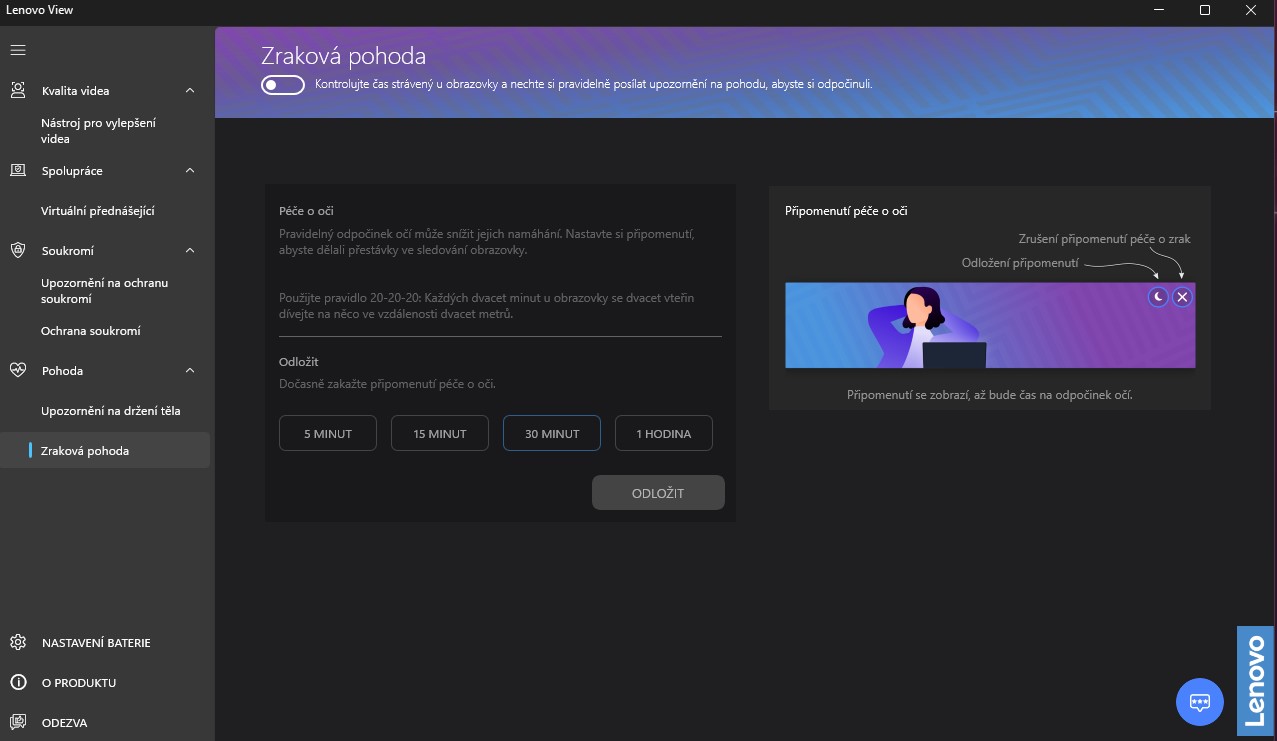The width and height of the screenshot is (1277, 741).
Task: Click the Spolupráce presentation icon
Action: (18, 171)
